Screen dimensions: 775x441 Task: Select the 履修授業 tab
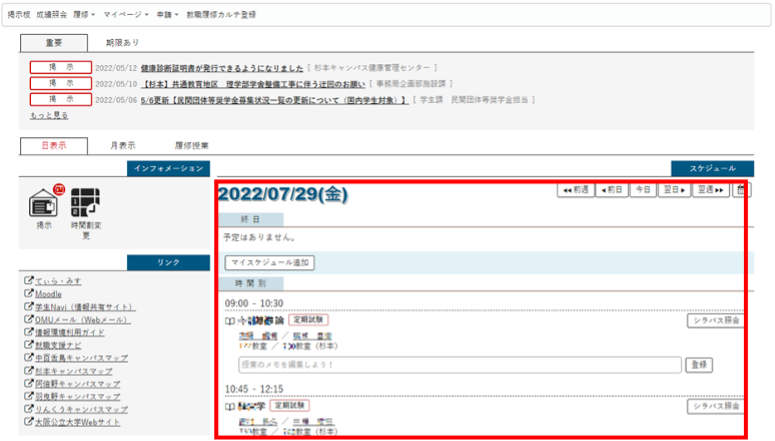coord(191,145)
